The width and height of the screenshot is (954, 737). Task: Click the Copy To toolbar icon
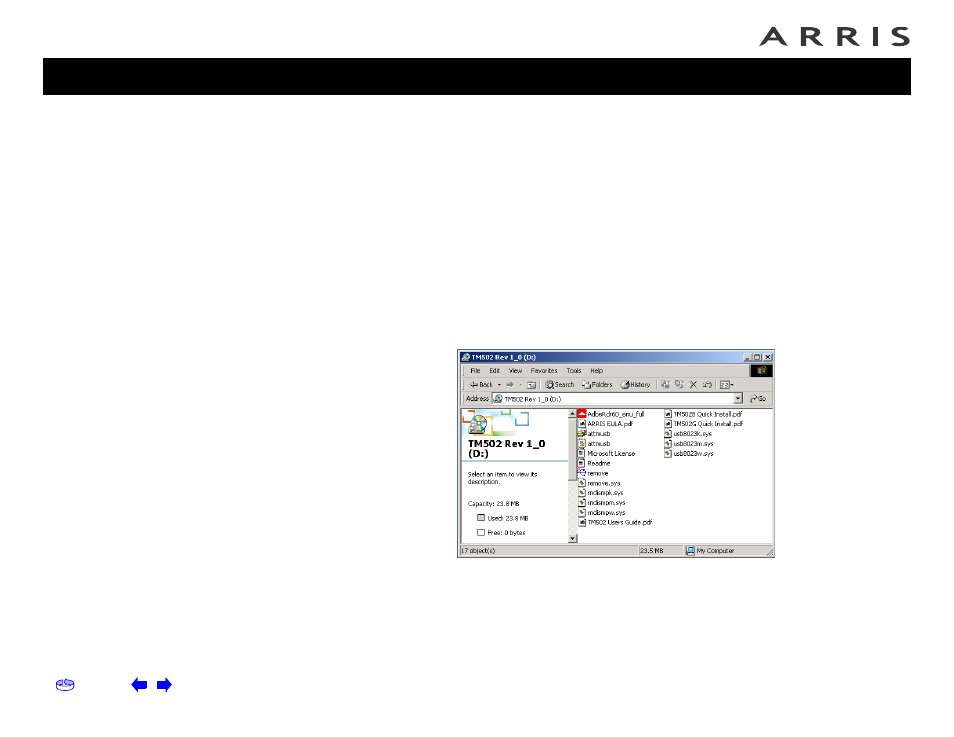(x=679, y=385)
